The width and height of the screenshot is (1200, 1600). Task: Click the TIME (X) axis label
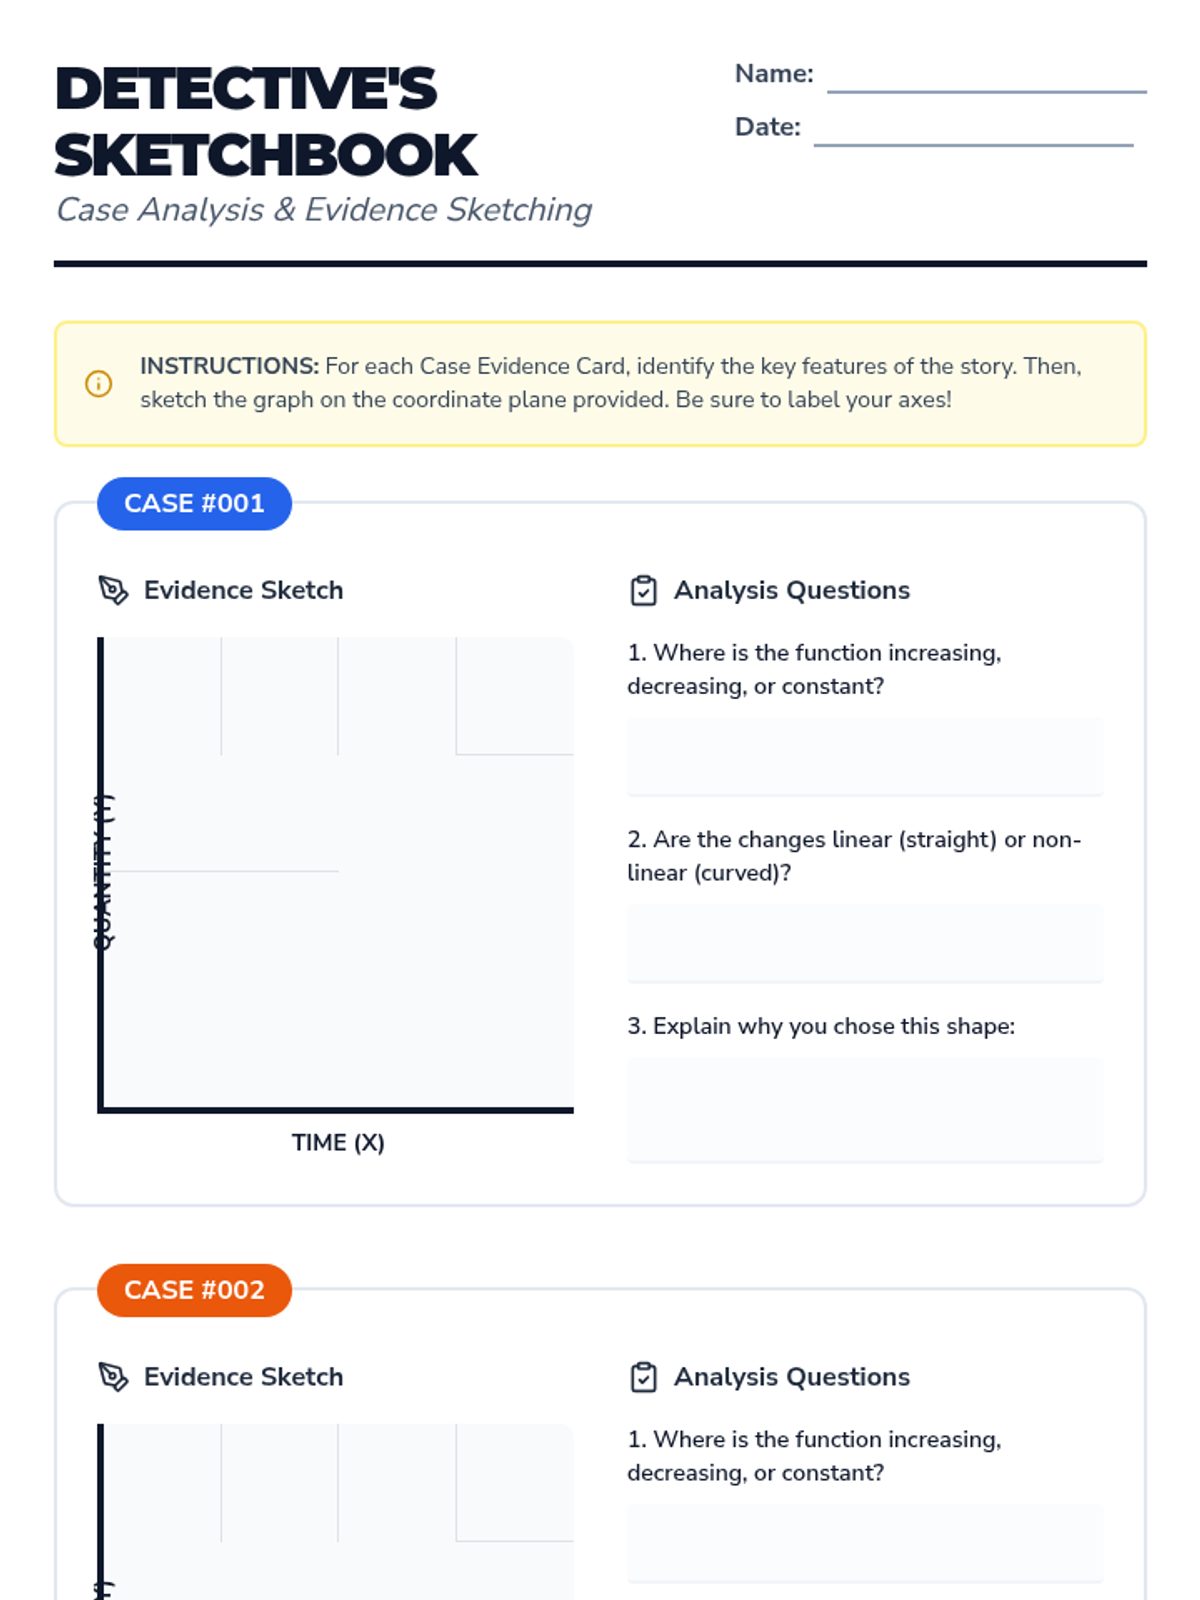point(338,1142)
